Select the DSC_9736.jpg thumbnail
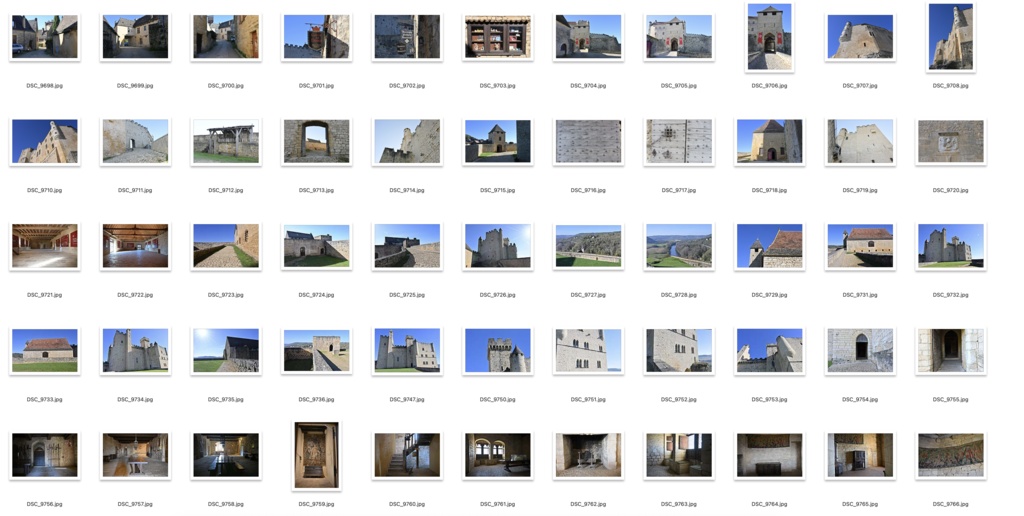This screenshot has width=1024, height=516. [x=317, y=350]
